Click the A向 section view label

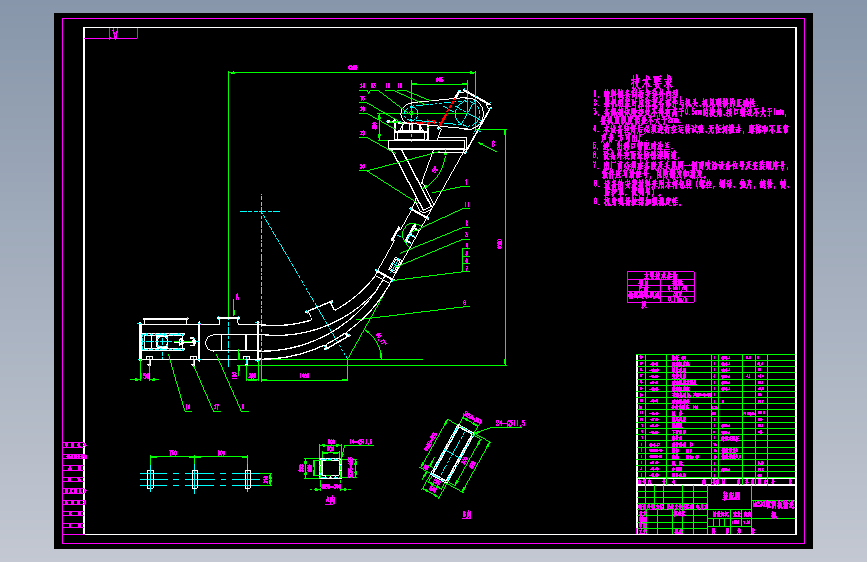tap(330, 500)
